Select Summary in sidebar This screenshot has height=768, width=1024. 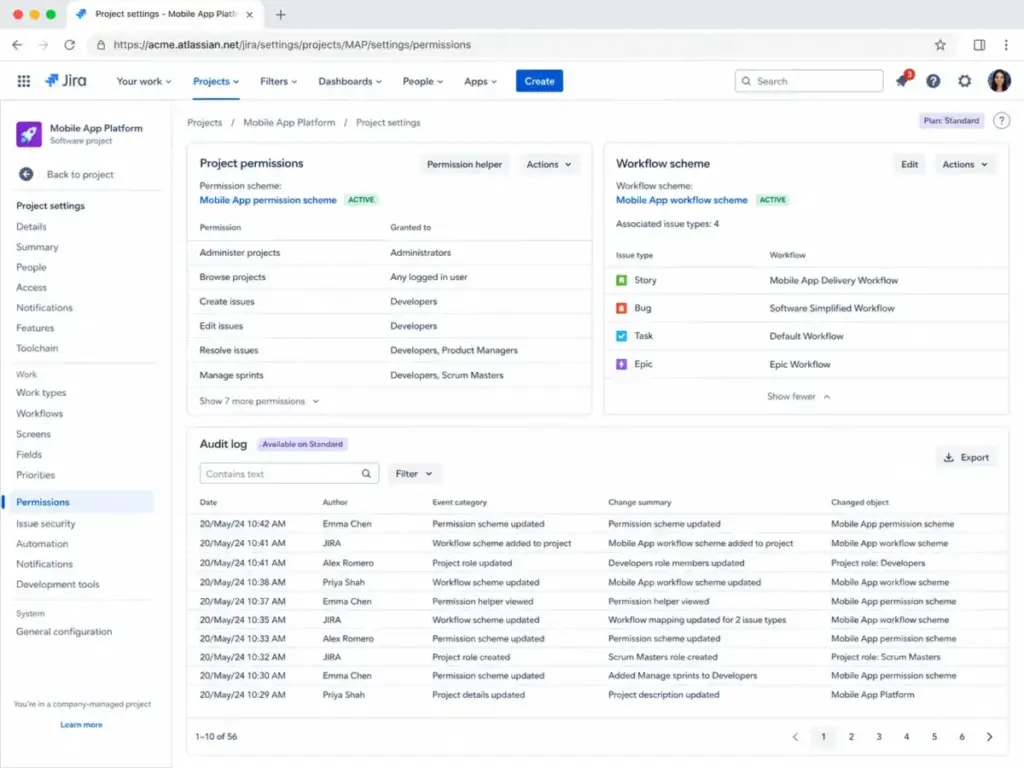37,247
